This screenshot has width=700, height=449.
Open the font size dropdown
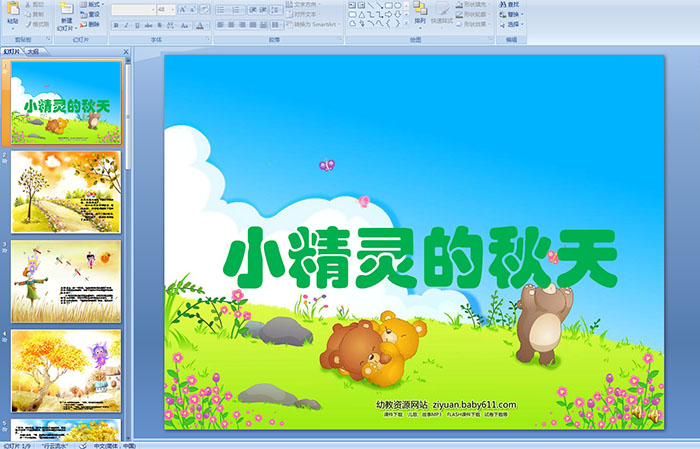click(x=171, y=9)
